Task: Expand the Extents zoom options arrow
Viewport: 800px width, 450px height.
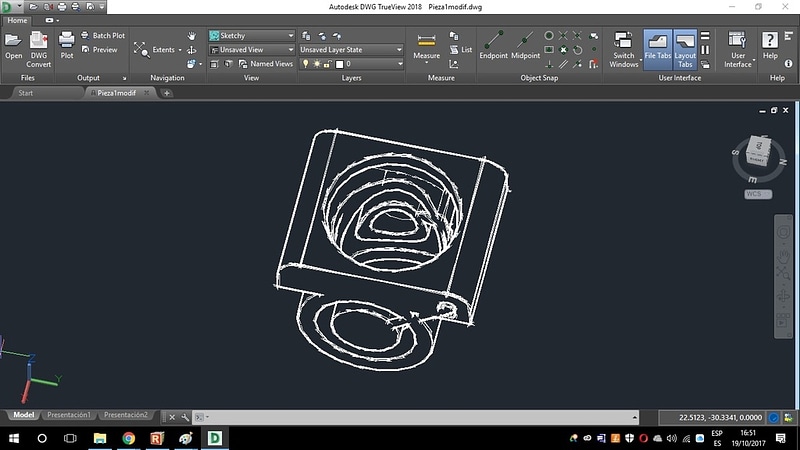Action: pyautogui.click(x=180, y=50)
